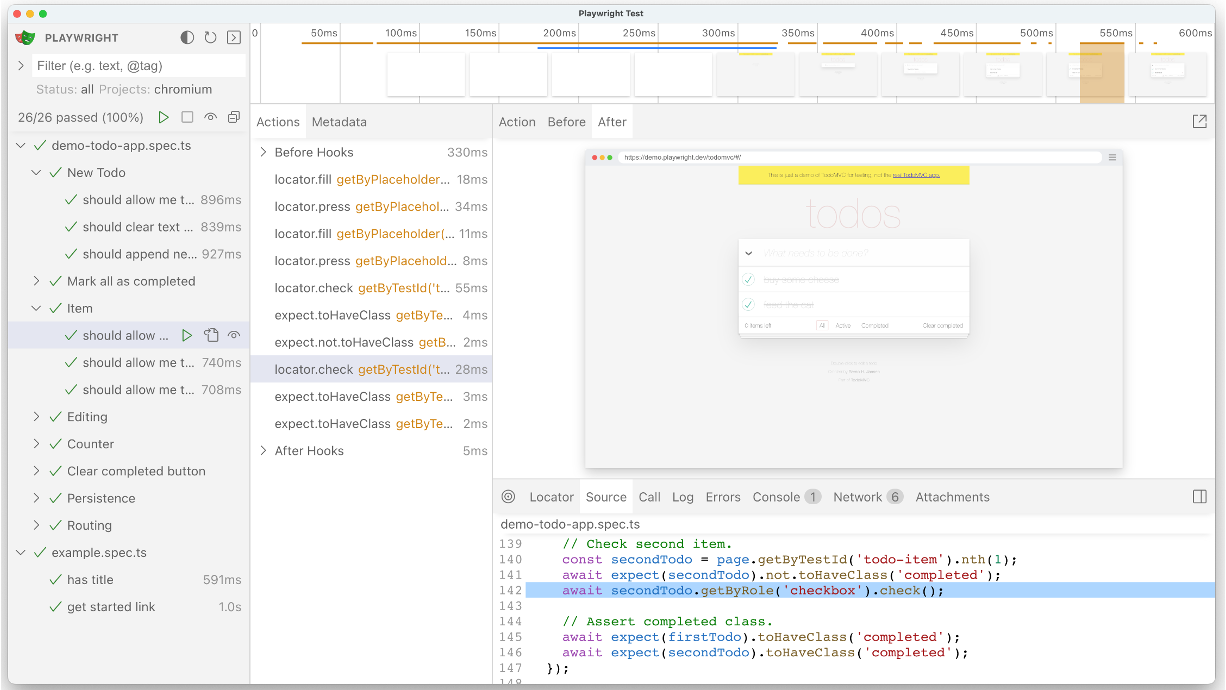
Task: Select the 'Active' filter in snapshot
Action: (842, 326)
